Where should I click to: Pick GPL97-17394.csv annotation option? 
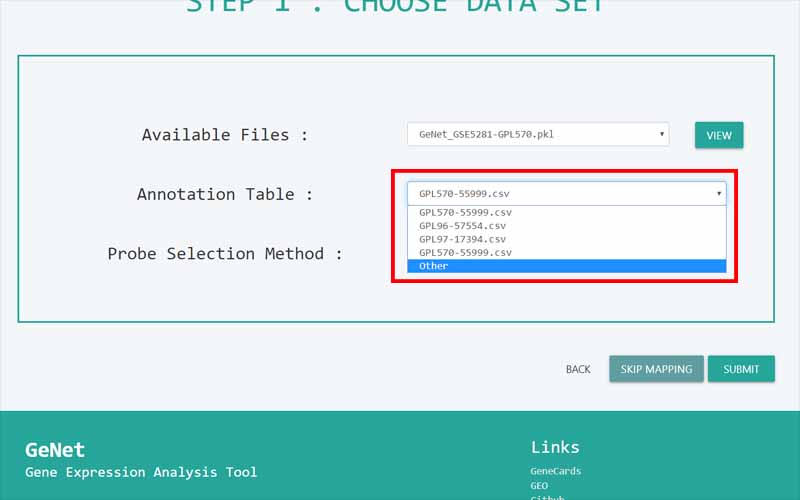(462, 239)
